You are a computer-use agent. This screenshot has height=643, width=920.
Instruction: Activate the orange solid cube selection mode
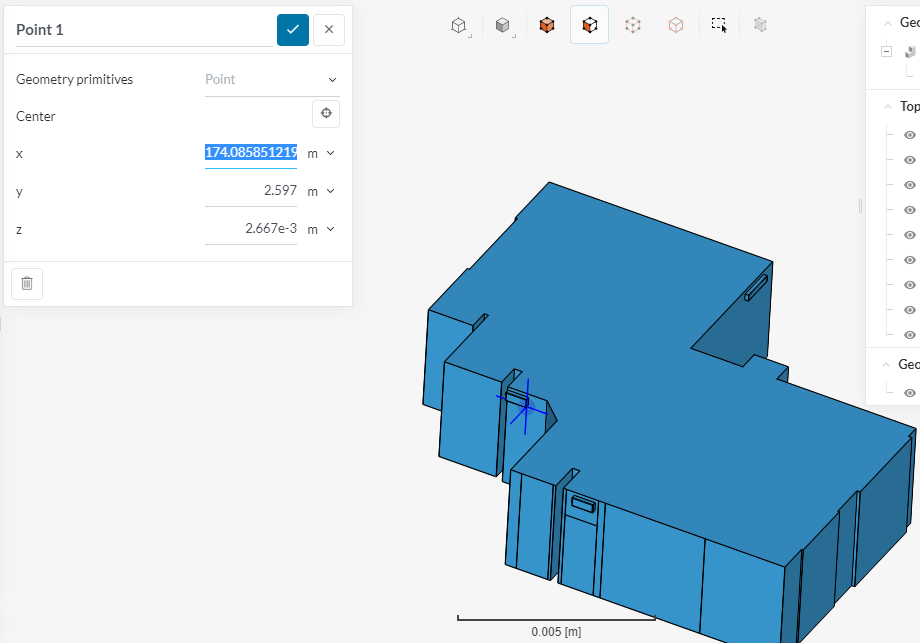(546, 24)
